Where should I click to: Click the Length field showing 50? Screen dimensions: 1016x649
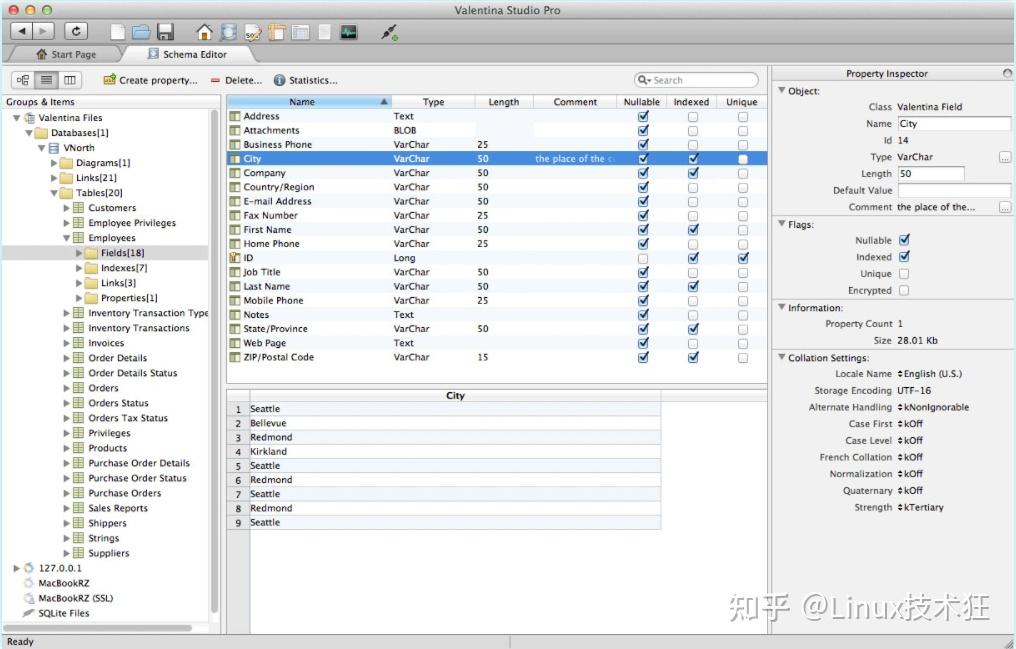click(930, 174)
